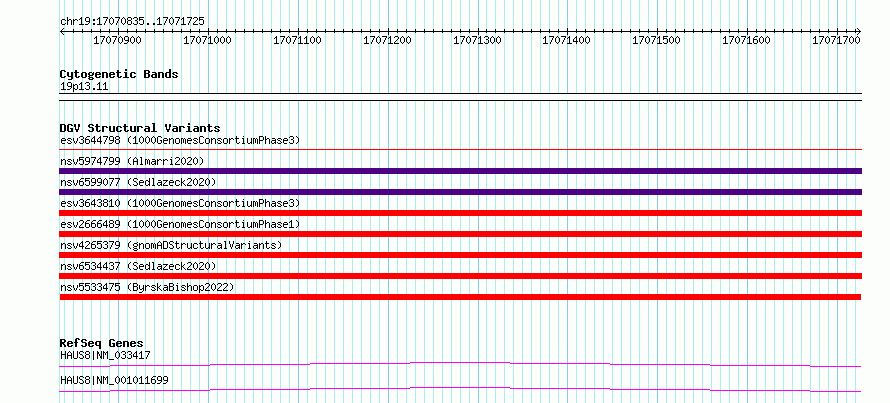Click the purple bar for nsv5974799
This screenshot has width=890, height=403.
460,171
